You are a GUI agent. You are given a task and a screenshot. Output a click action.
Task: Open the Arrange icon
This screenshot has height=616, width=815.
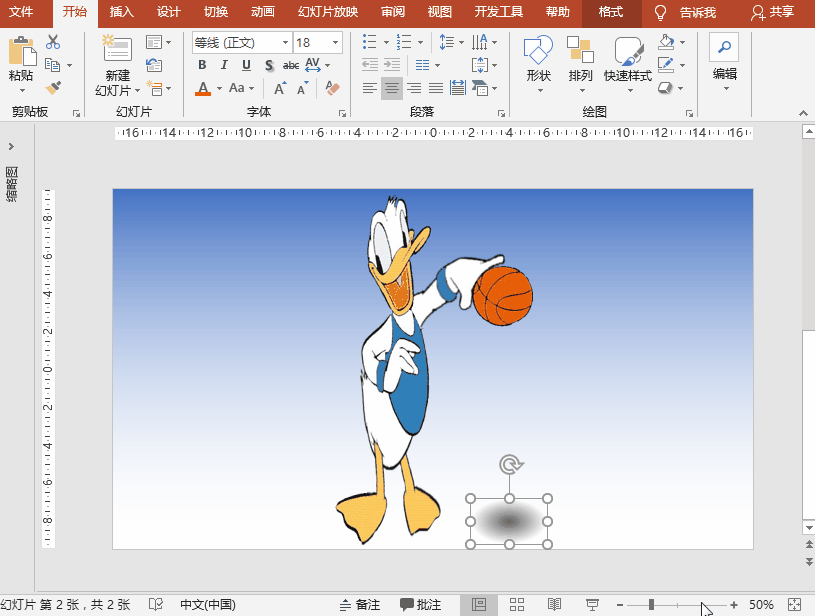click(580, 50)
